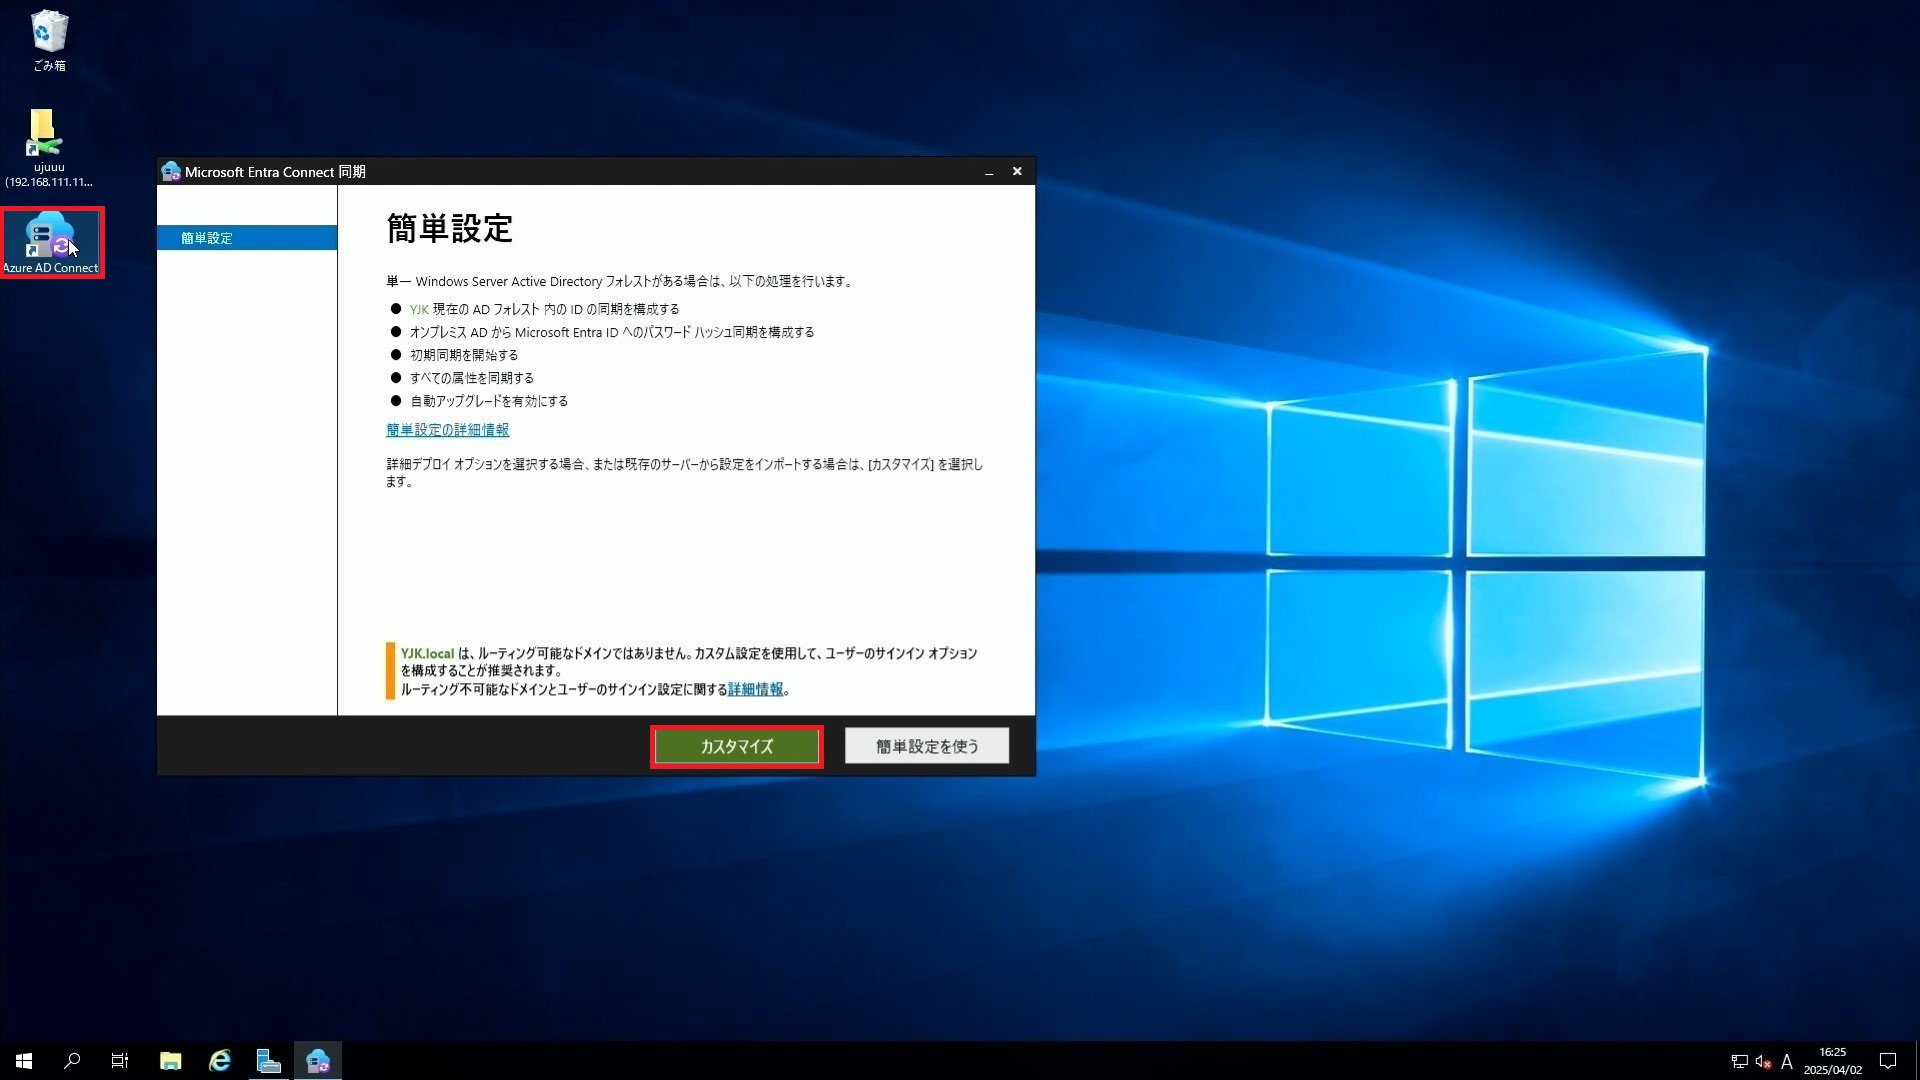Screen dimensions: 1920x1080
Task: Click the YJK forest sync bullet text
Action: tap(545, 309)
